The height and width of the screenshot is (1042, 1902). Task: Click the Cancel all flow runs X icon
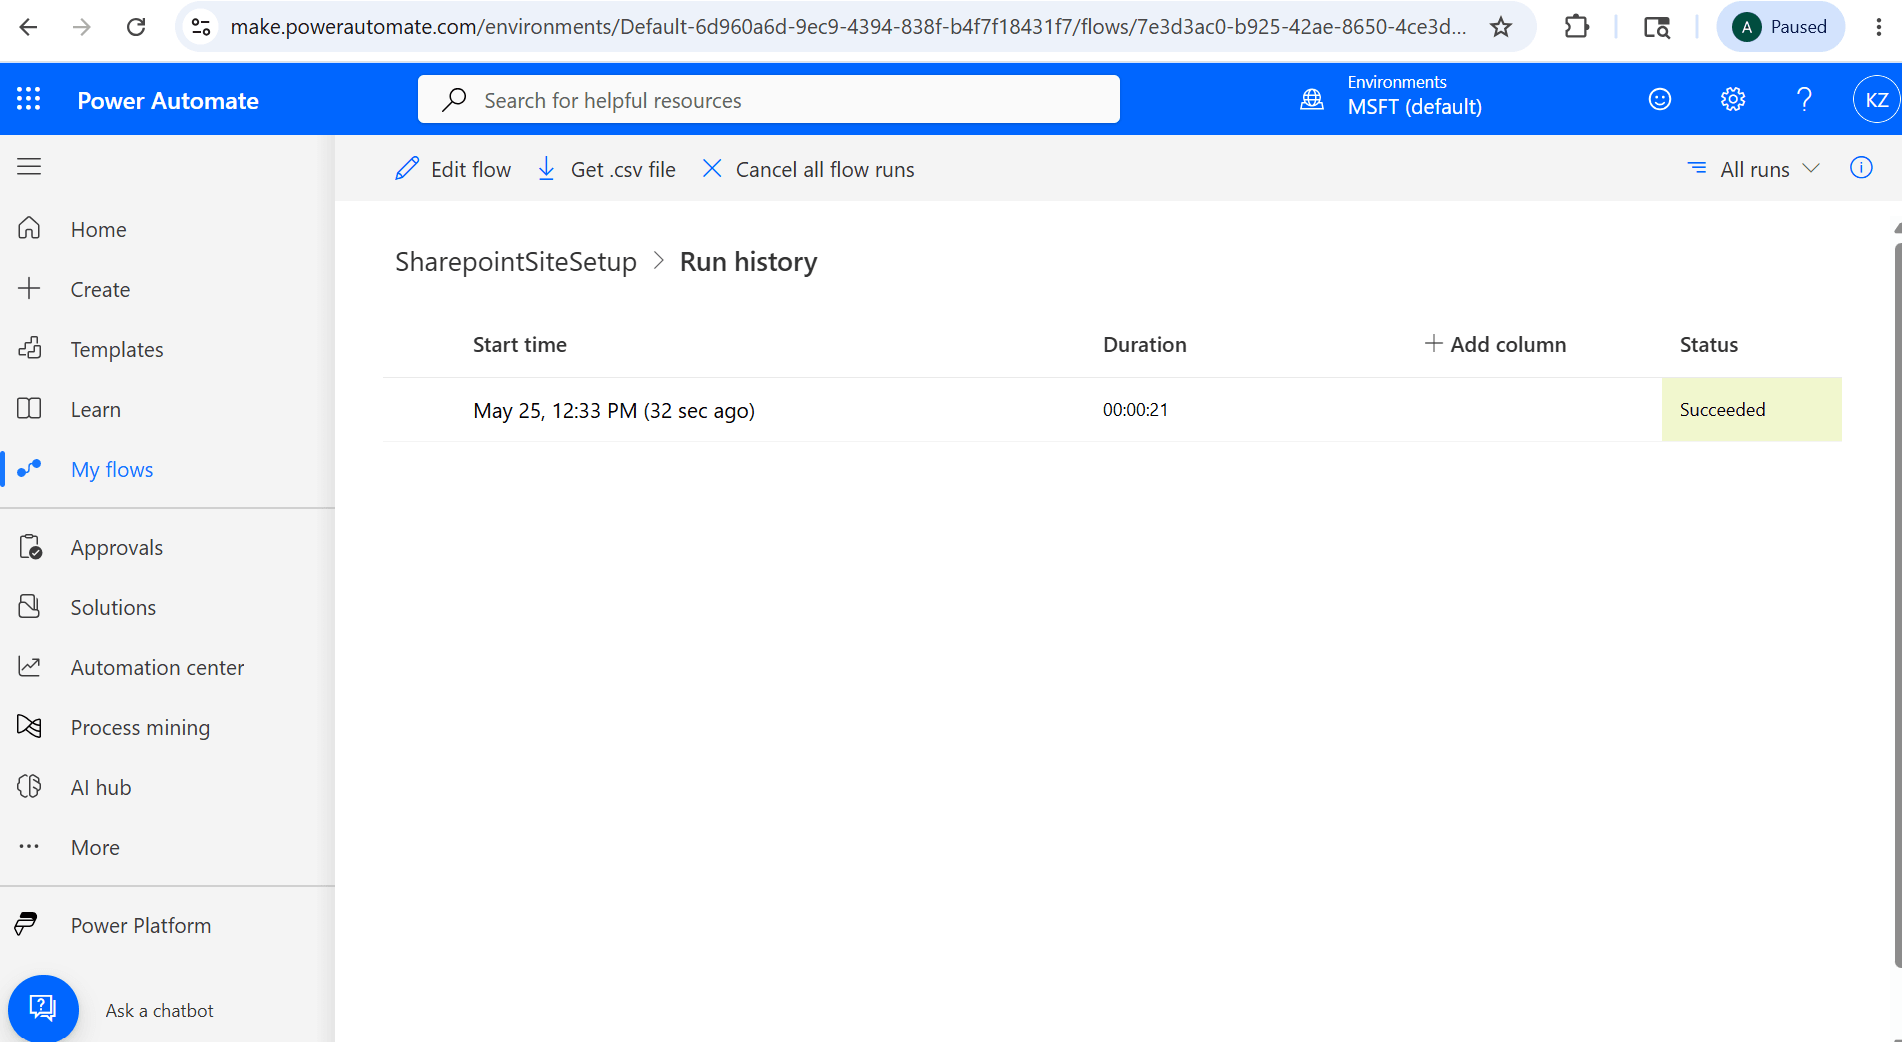[712, 168]
